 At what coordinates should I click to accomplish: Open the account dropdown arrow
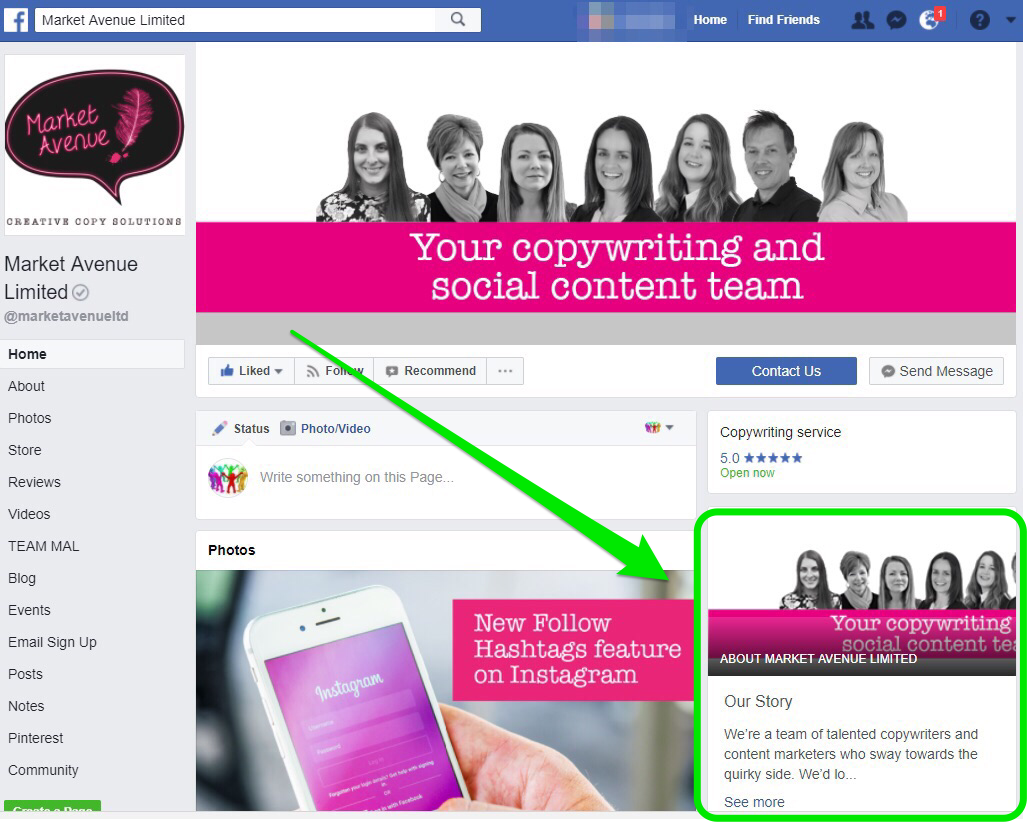coord(1010,20)
